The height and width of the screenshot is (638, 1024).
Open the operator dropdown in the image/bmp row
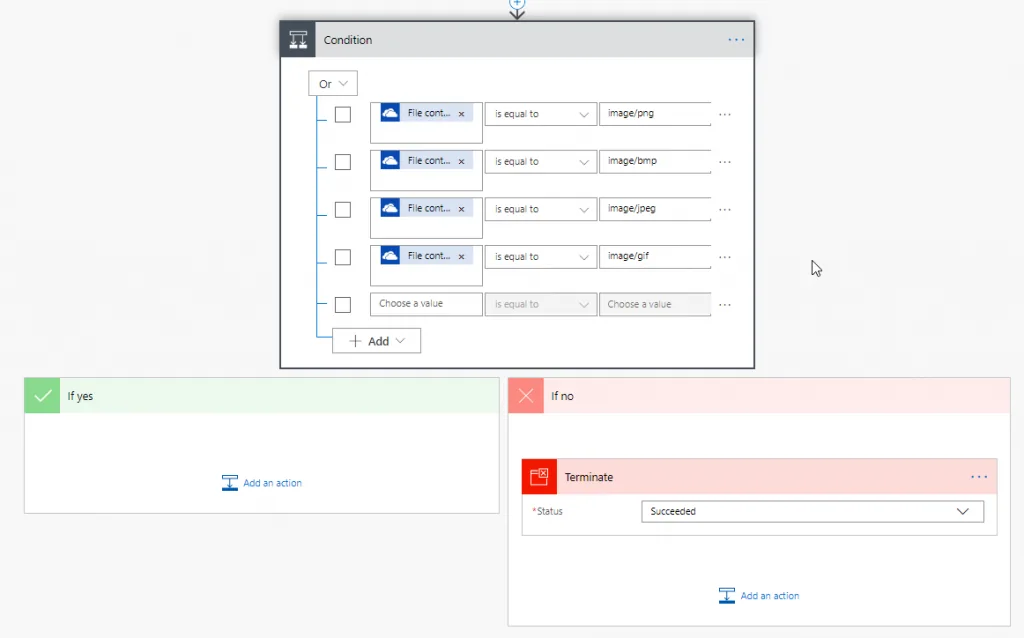tap(540, 162)
